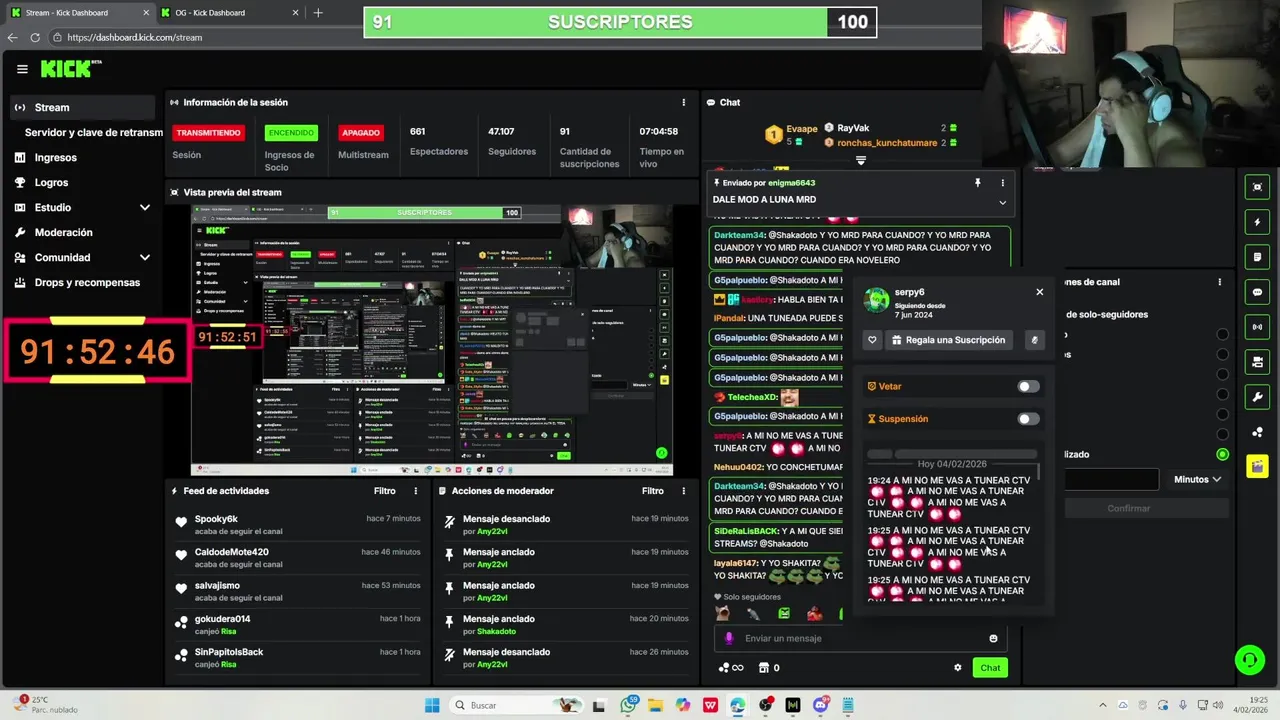Image resolution: width=1280 pixels, height=720 pixels.
Task: Click the stream preview thumbnail
Action: [x=432, y=340]
